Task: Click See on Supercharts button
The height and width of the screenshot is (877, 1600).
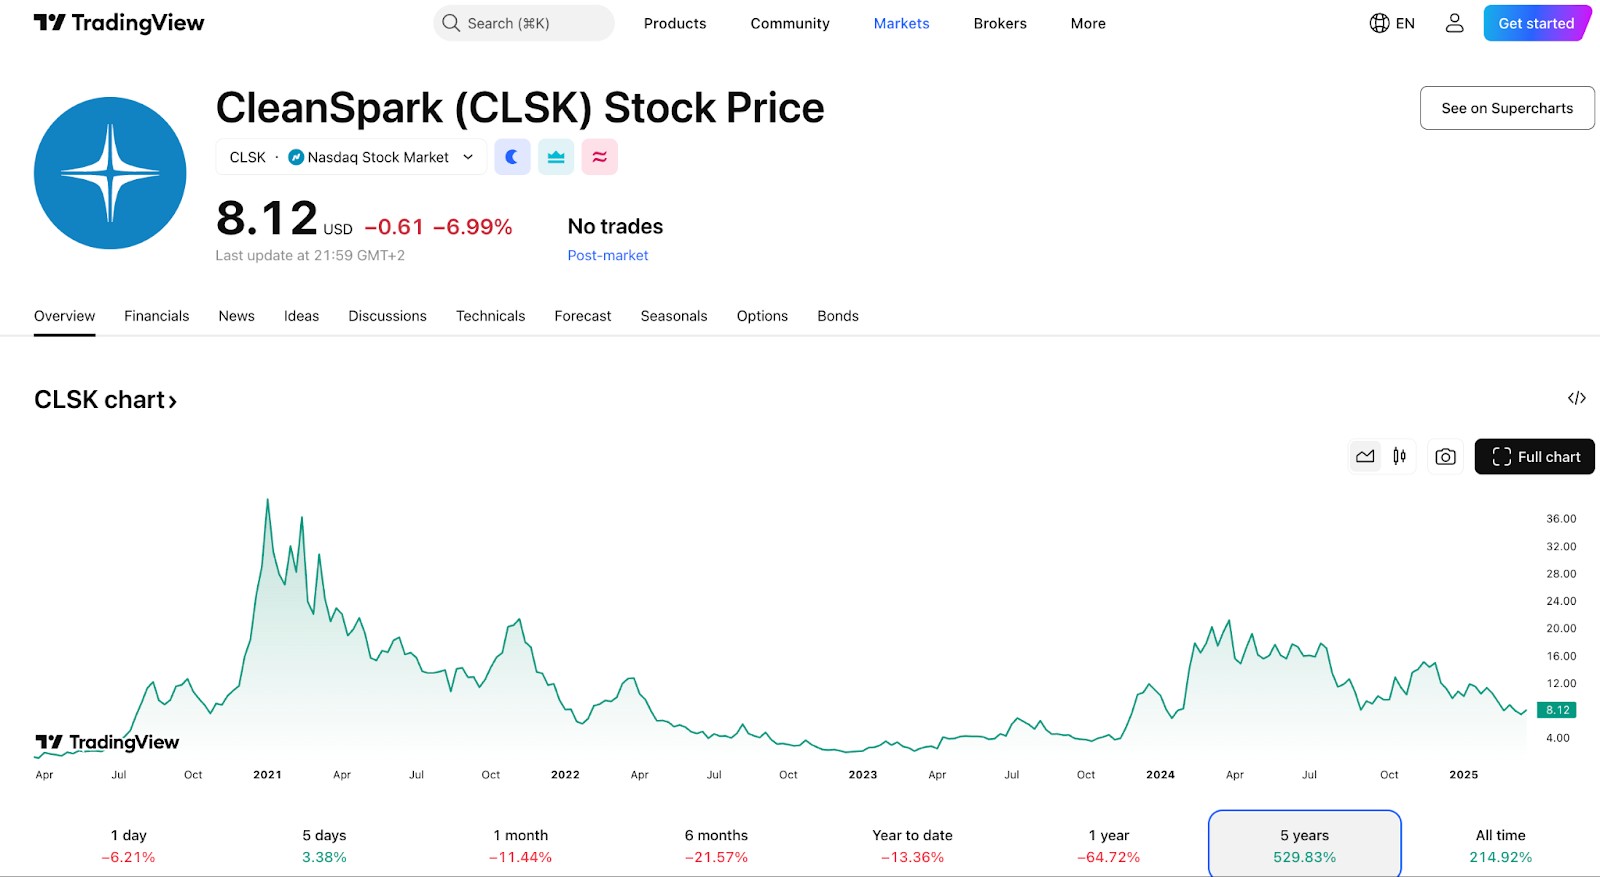Action: tap(1507, 108)
